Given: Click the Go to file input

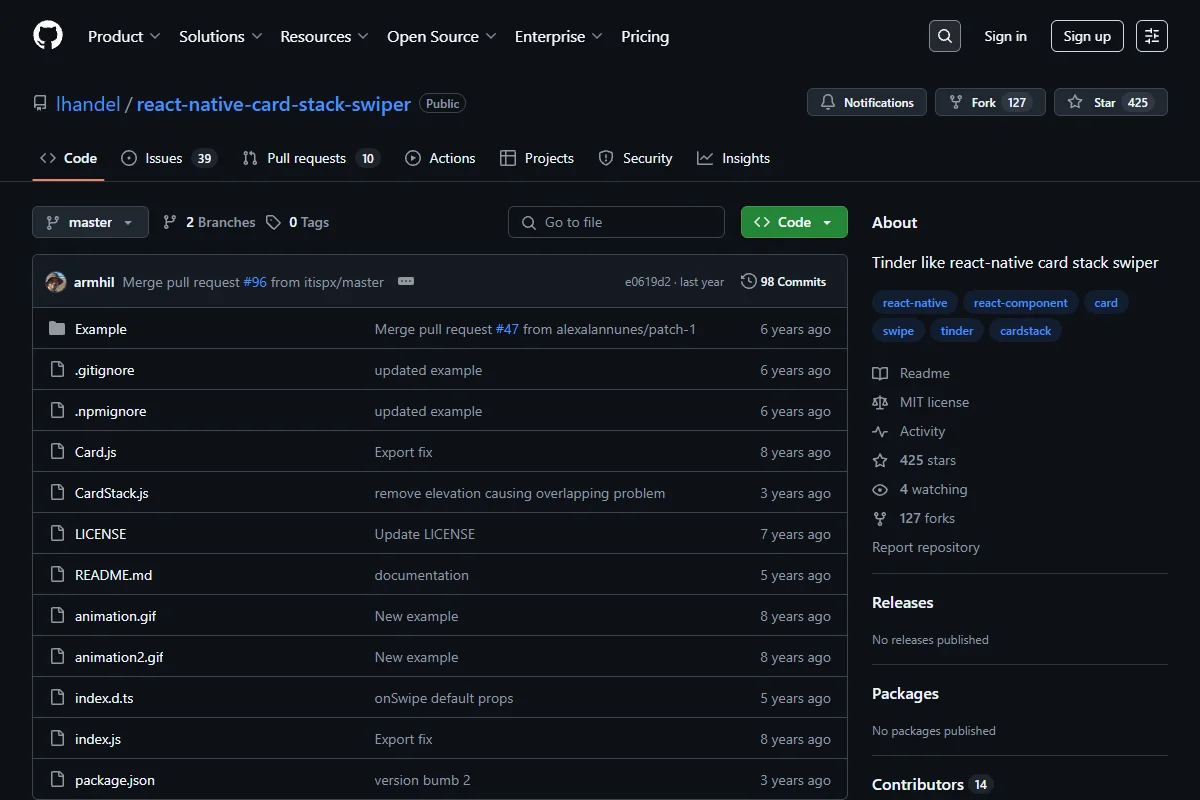Looking at the screenshot, I should (616, 222).
